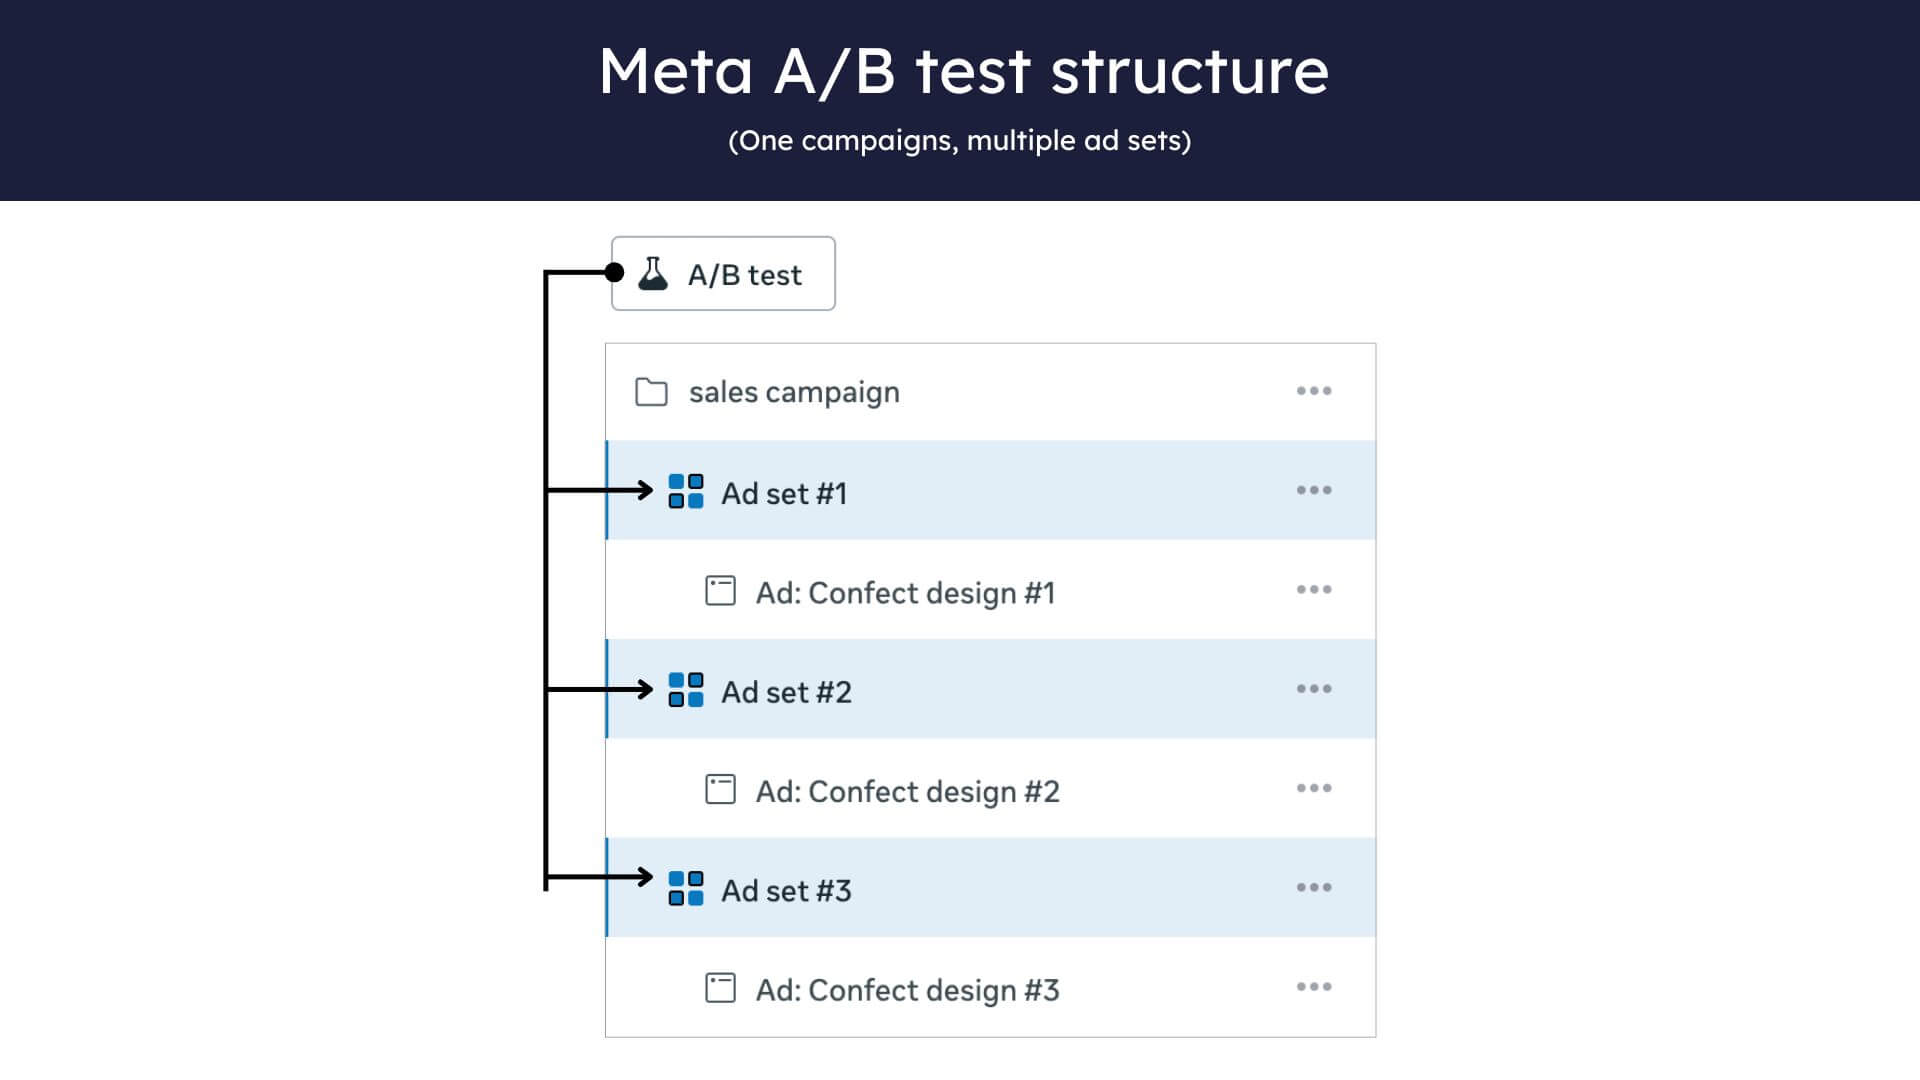The width and height of the screenshot is (1920, 1080).
Task: Click the Ad set #3 grid icon
Action: point(686,888)
